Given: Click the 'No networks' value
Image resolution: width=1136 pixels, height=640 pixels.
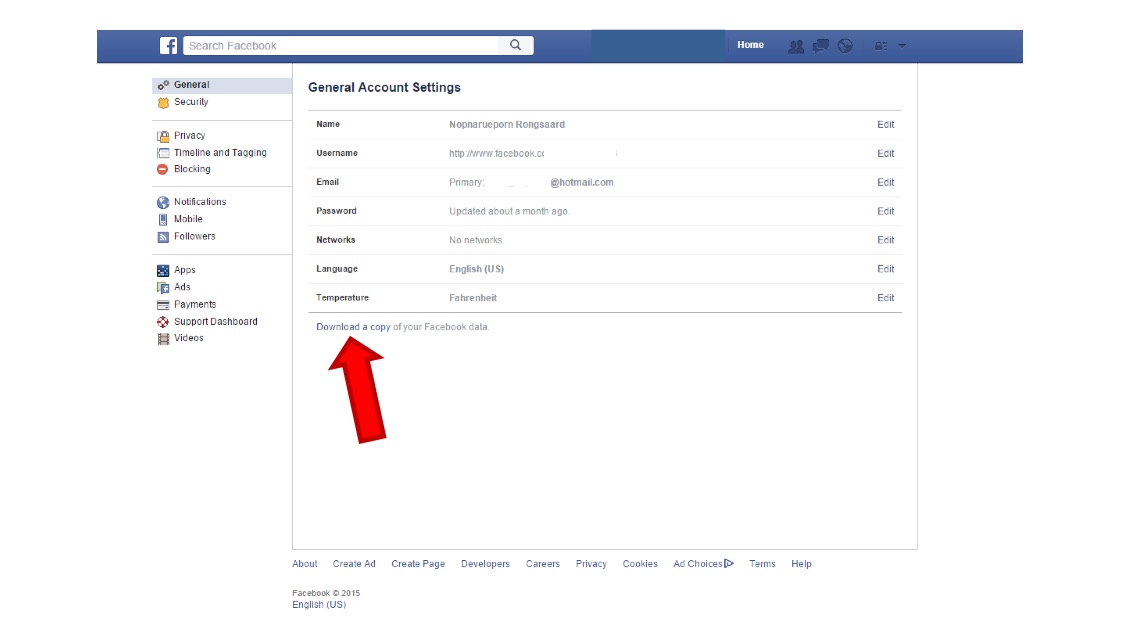Looking at the screenshot, I should (476, 240).
